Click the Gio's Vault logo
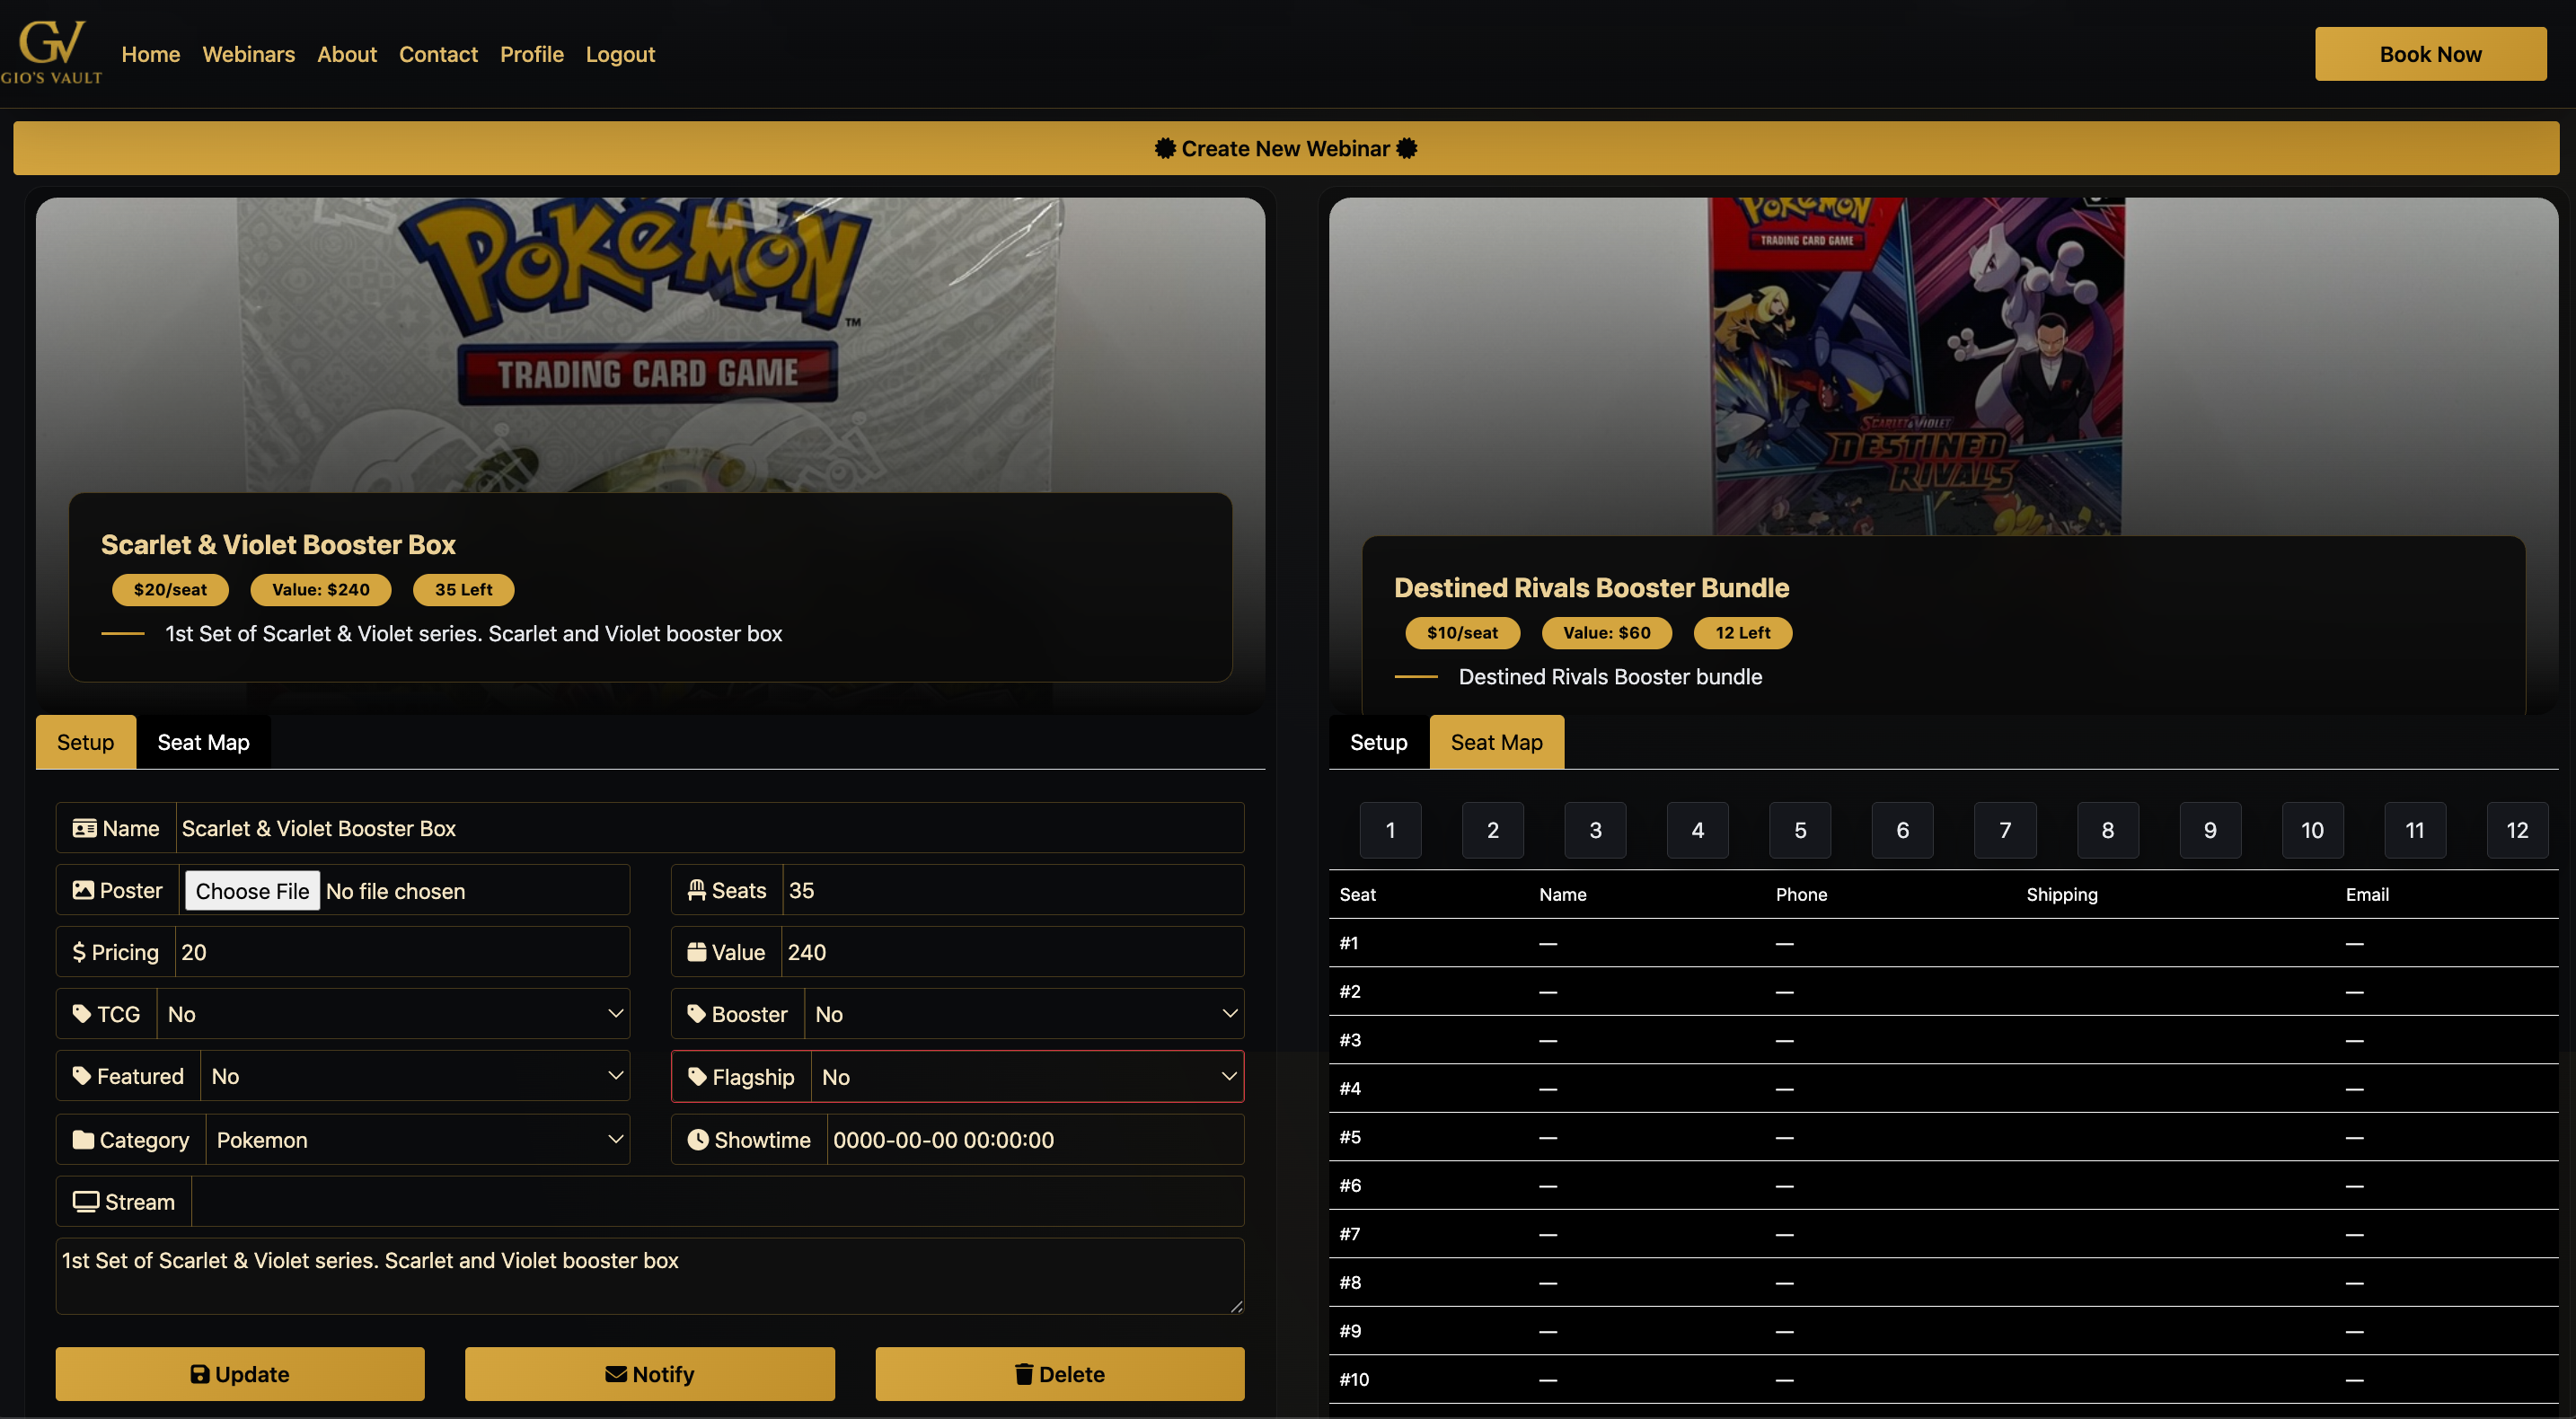The image size is (2576, 1419). [51, 52]
